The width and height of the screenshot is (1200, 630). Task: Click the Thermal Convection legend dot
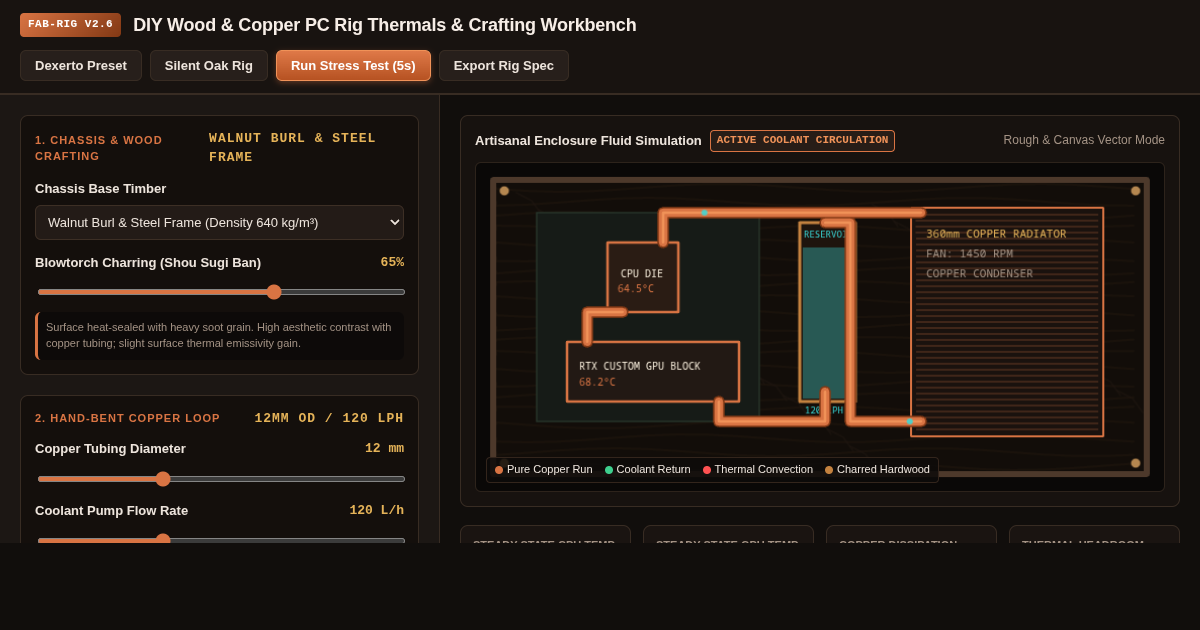[707, 470]
